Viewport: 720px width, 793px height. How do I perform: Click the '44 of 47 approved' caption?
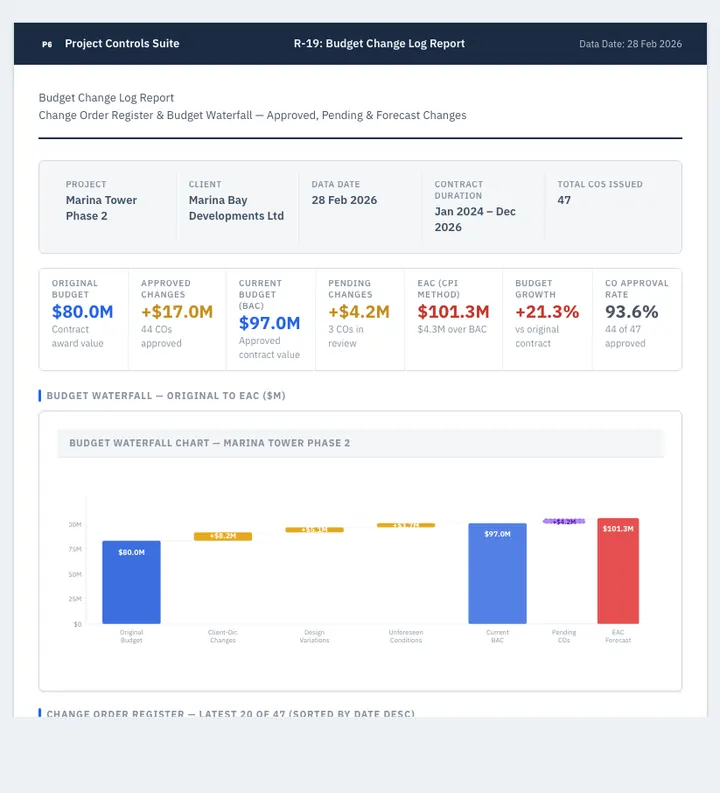(625, 336)
